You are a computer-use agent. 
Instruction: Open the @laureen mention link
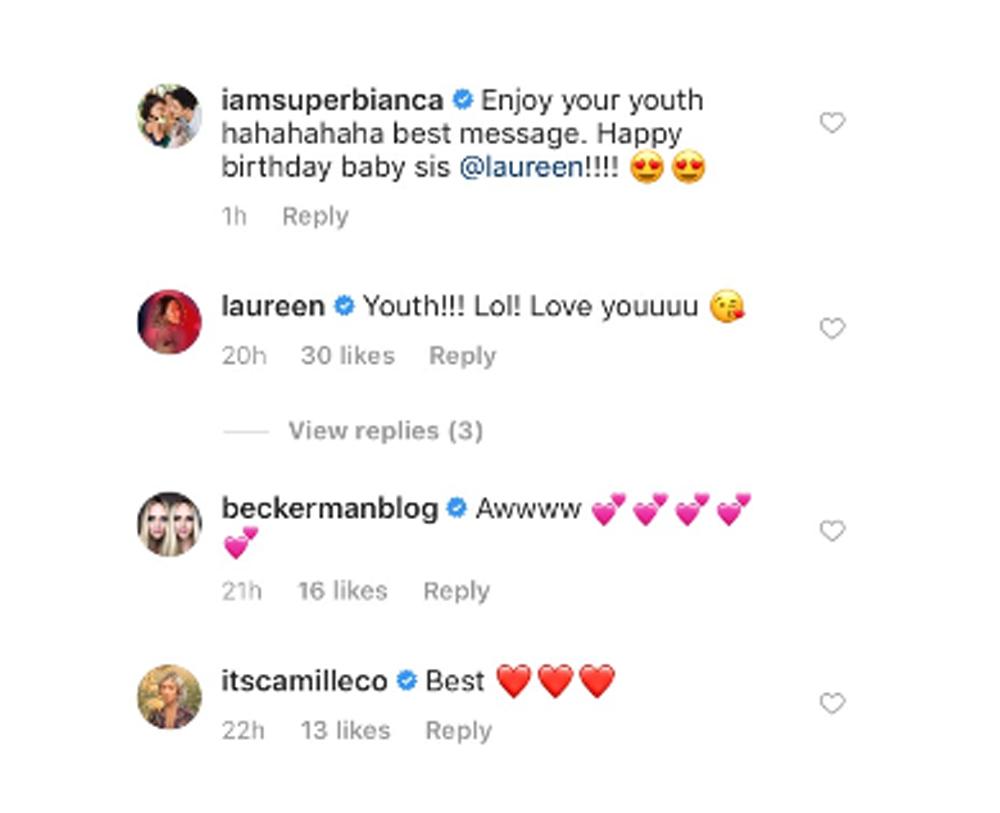pyautogui.click(x=520, y=167)
